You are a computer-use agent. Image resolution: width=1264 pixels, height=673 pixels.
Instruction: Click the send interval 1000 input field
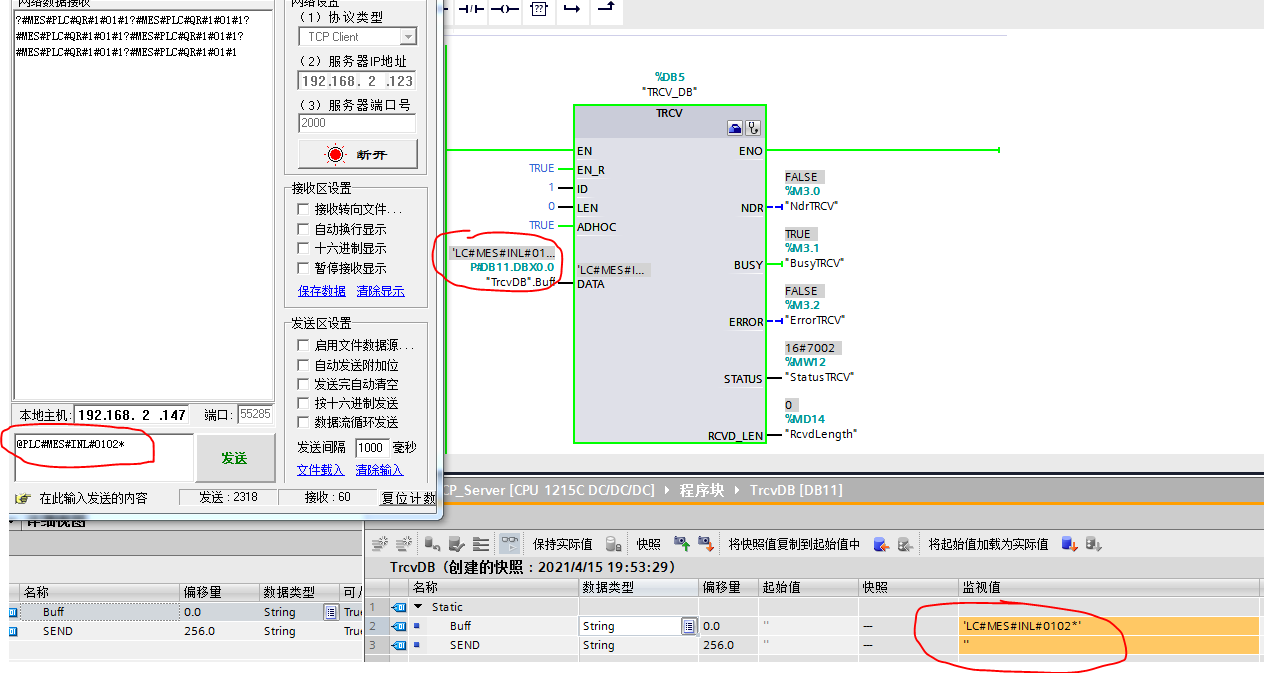point(372,448)
